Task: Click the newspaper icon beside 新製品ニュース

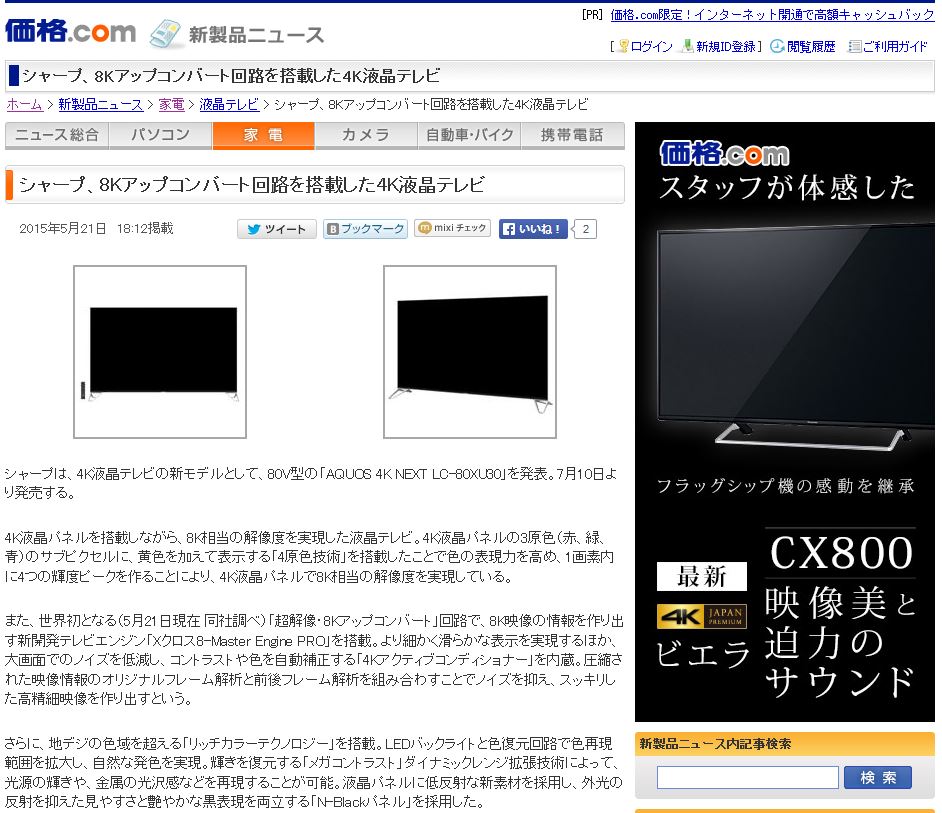Action: tap(165, 34)
